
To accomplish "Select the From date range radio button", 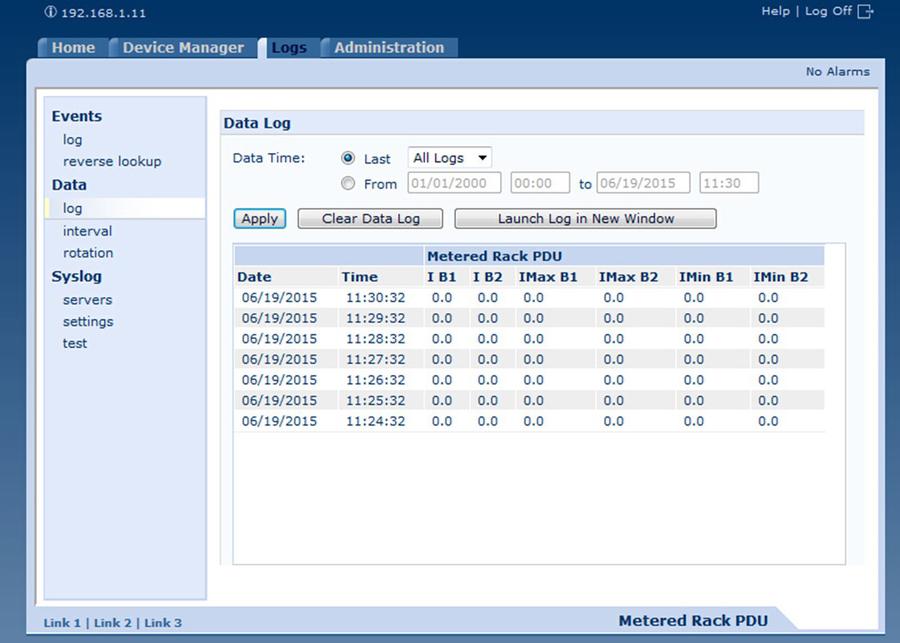I will click(348, 184).
